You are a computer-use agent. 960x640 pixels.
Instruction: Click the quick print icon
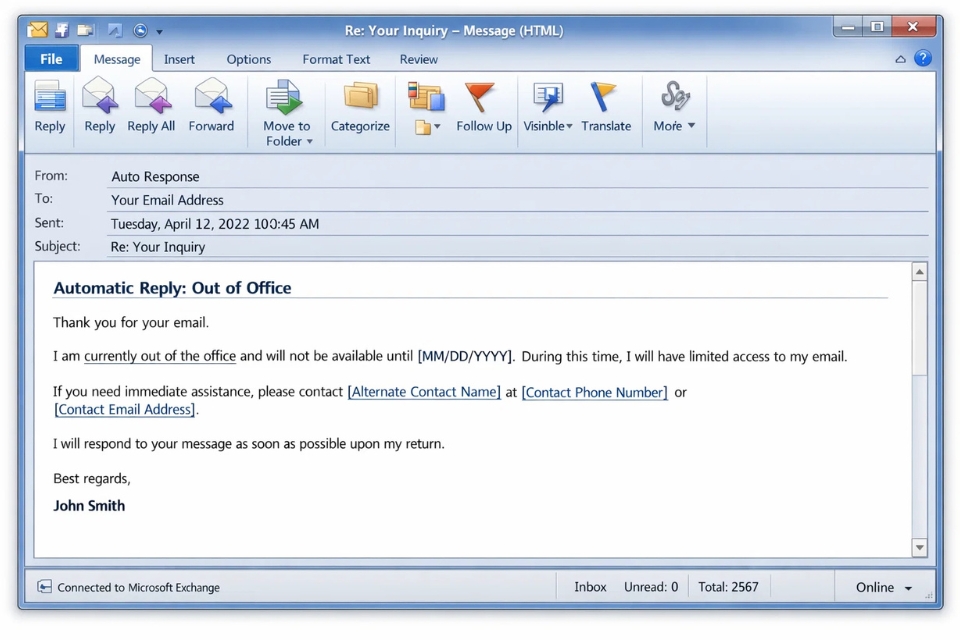[85, 30]
